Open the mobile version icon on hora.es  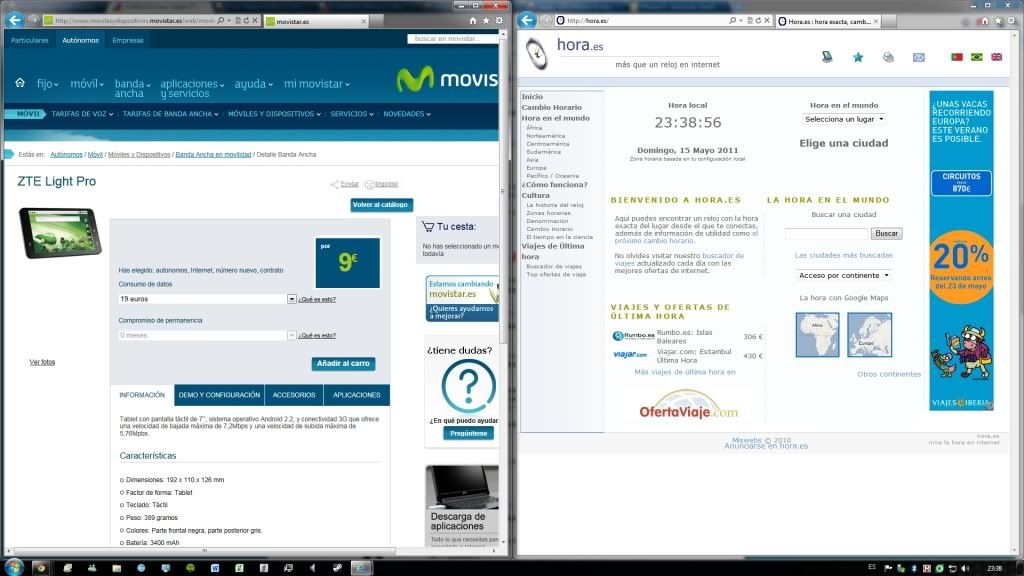click(827, 57)
